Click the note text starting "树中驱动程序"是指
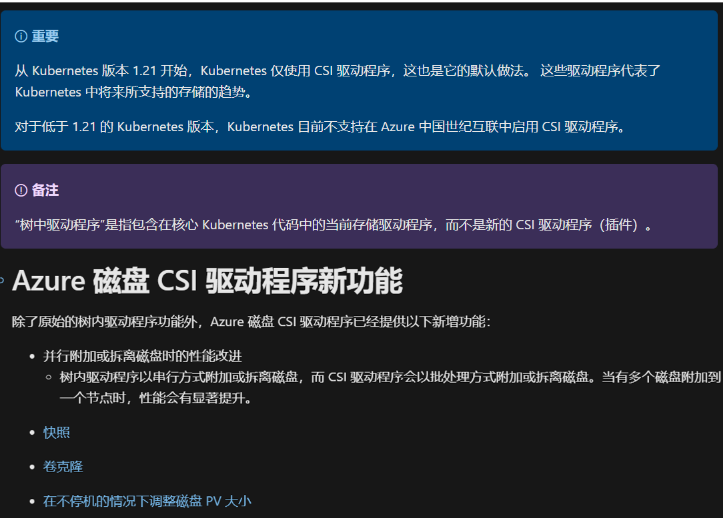Image resolution: width=723 pixels, height=518 pixels. point(334,225)
